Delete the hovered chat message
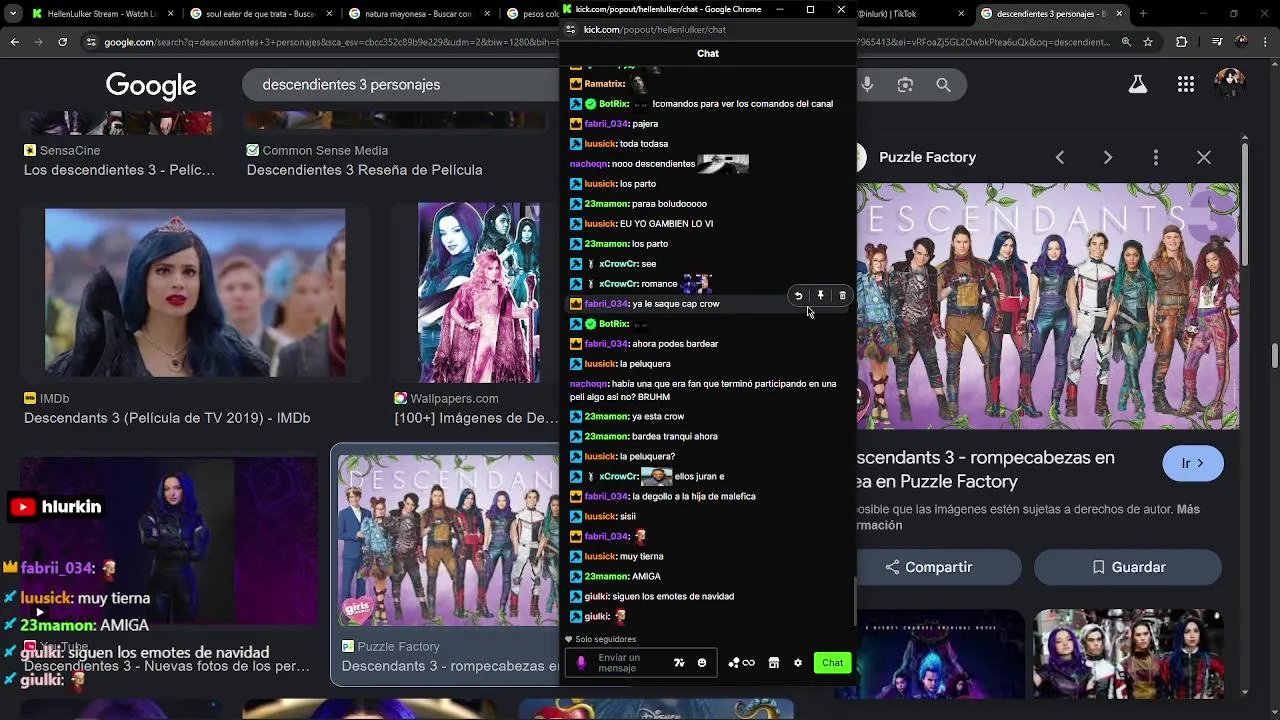The height and width of the screenshot is (720, 1280). pyautogui.click(x=842, y=296)
